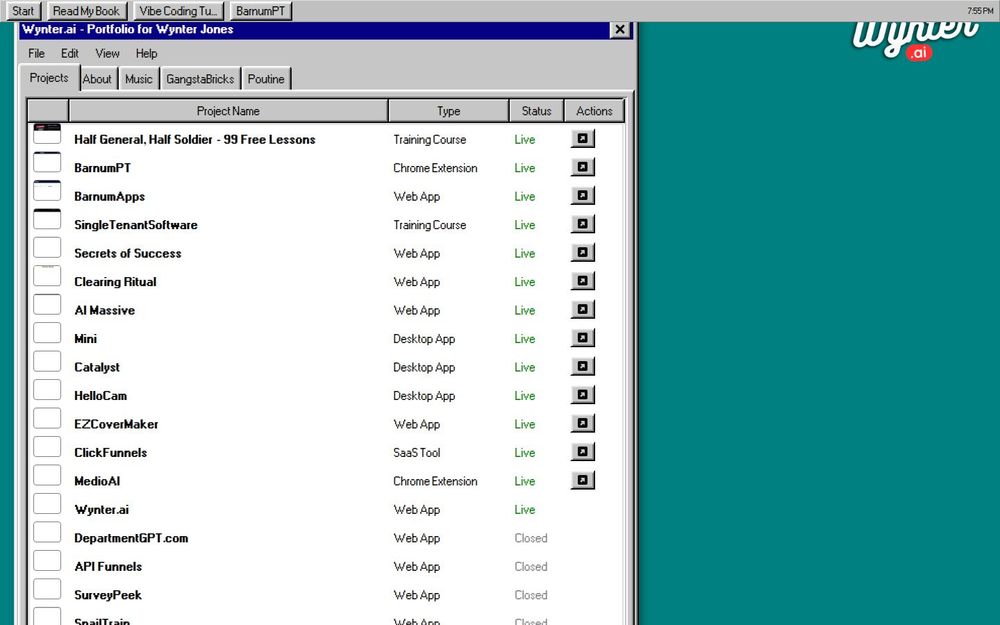This screenshot has width=1000, height=625.
Task: Click the AI Massive thumbnail
Action: point(47,304)
